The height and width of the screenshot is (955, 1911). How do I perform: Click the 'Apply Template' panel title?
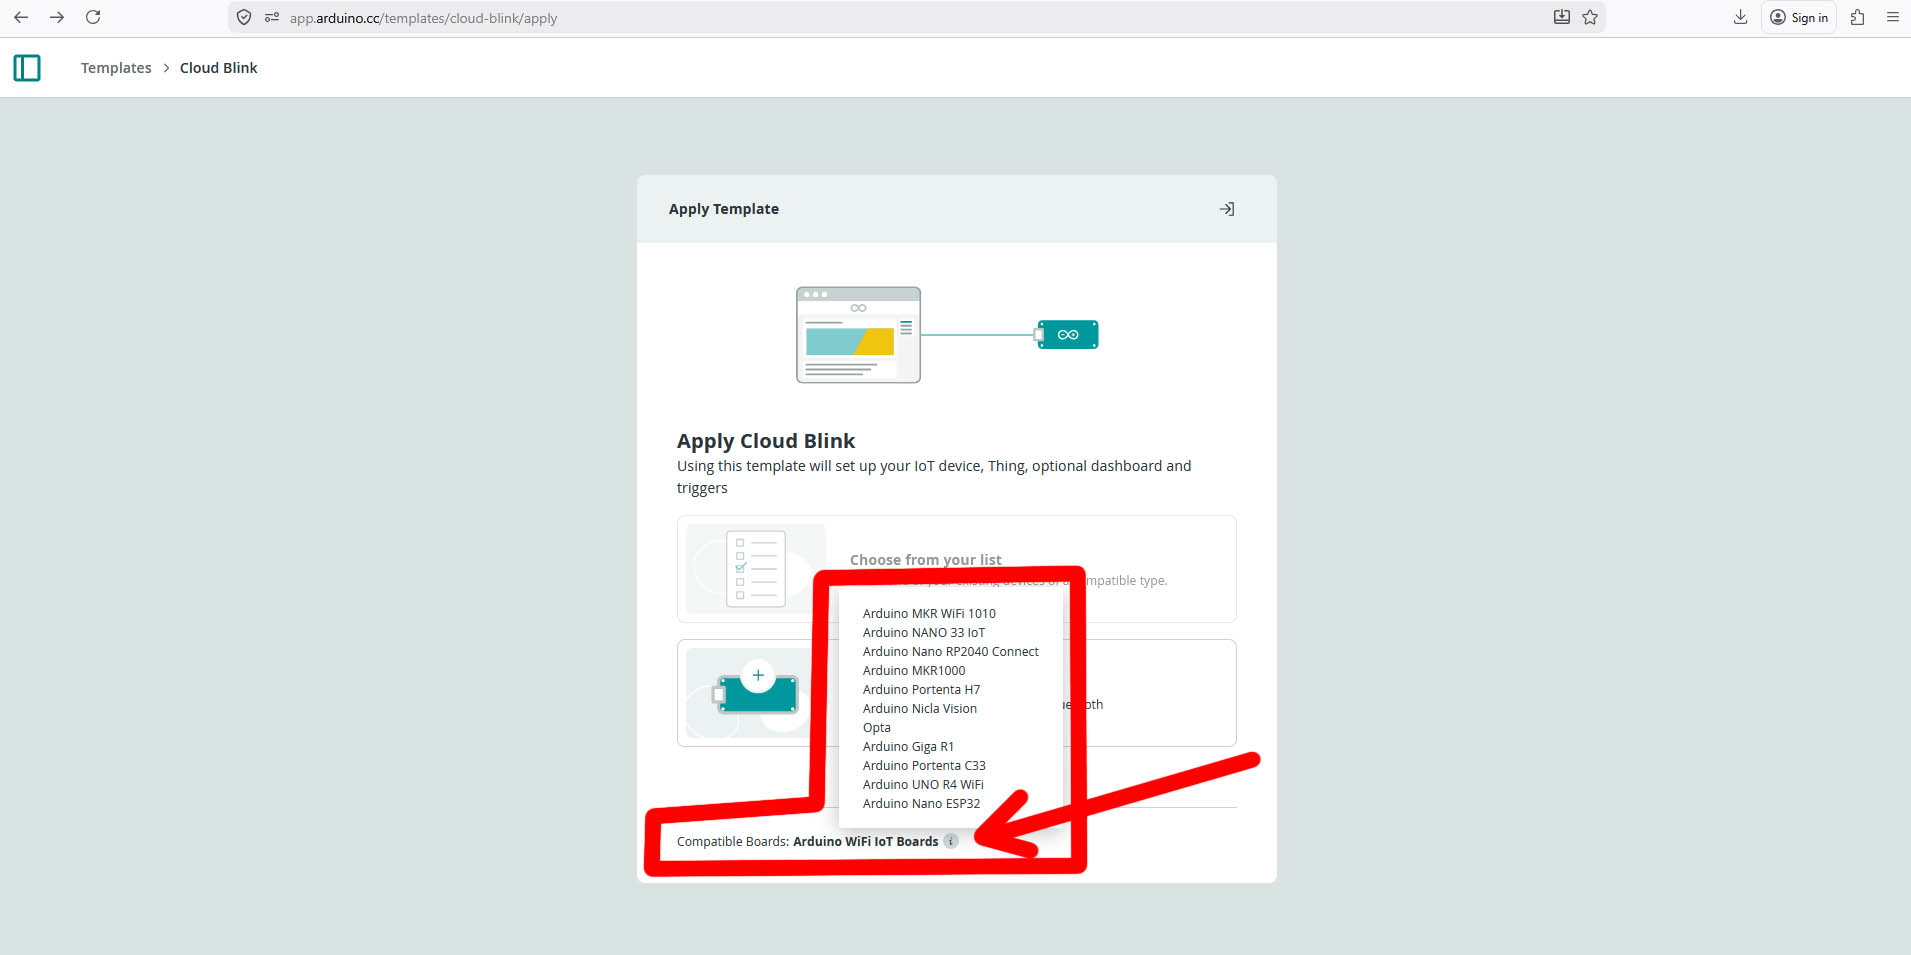[x=724, y=209]
